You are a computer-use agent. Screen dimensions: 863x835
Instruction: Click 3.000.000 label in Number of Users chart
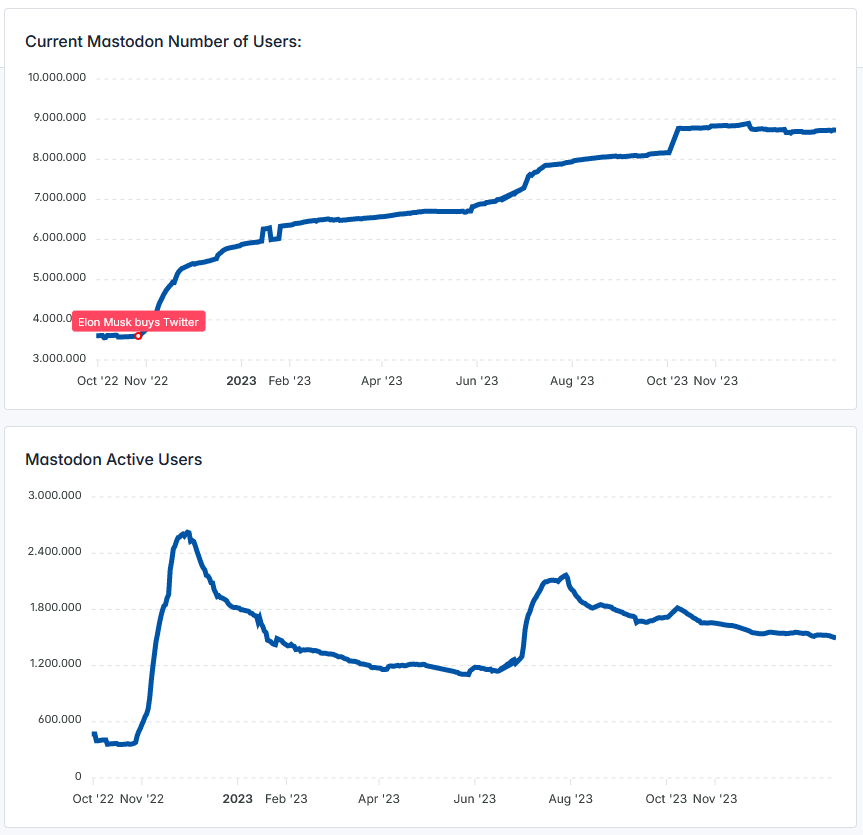click(x=59, y=359)
